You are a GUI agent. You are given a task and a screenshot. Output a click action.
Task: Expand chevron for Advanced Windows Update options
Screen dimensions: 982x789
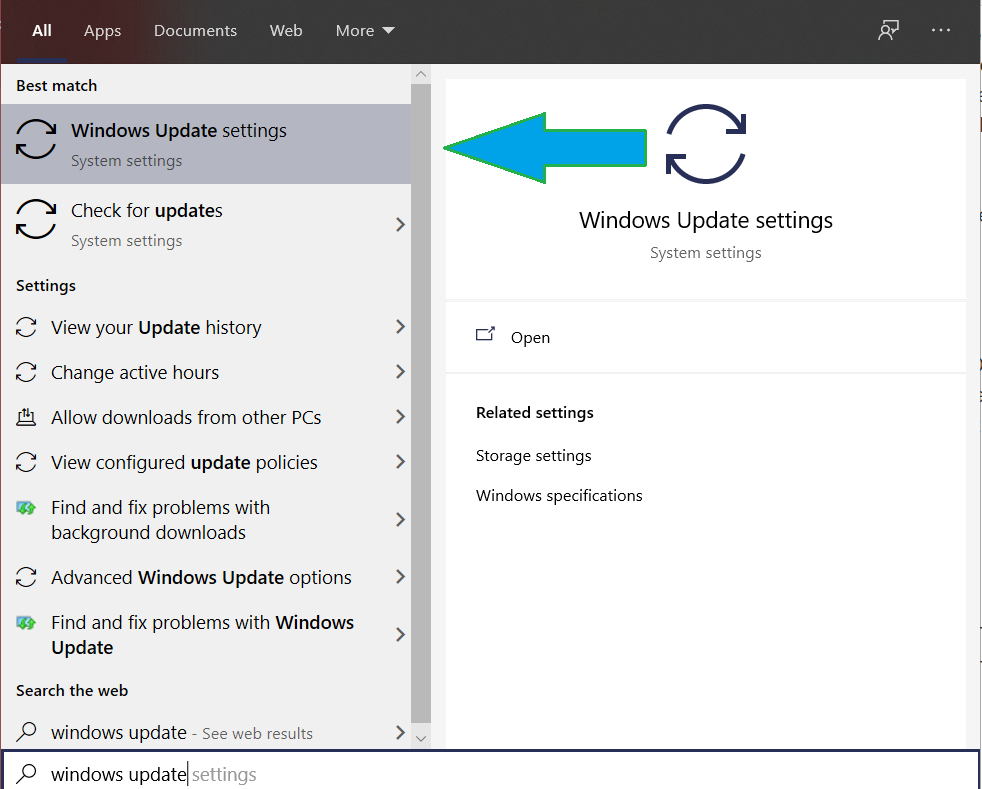400,577
